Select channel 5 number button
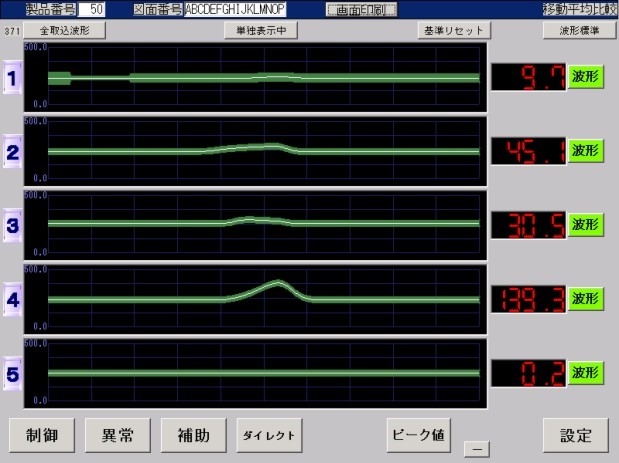Image resolution: width=619 pixels, height=463 pixels. (12, 374)
